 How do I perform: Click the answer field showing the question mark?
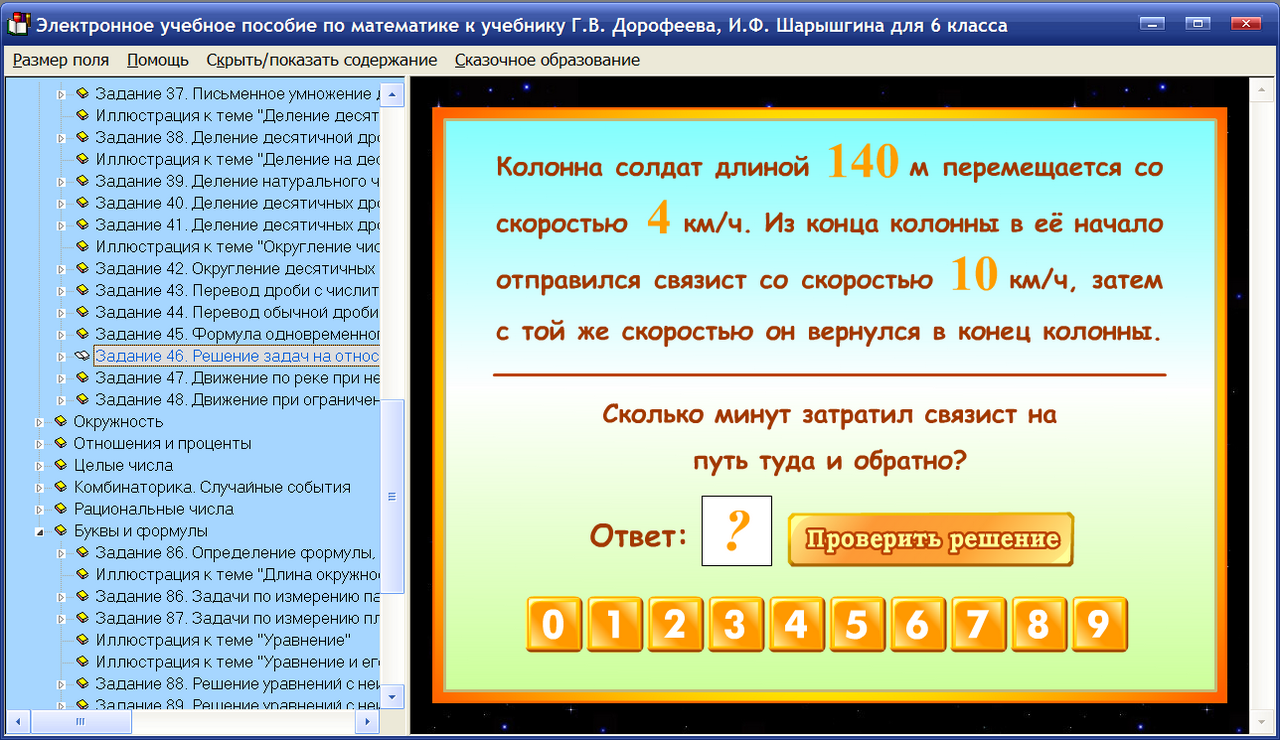point(737,530)
